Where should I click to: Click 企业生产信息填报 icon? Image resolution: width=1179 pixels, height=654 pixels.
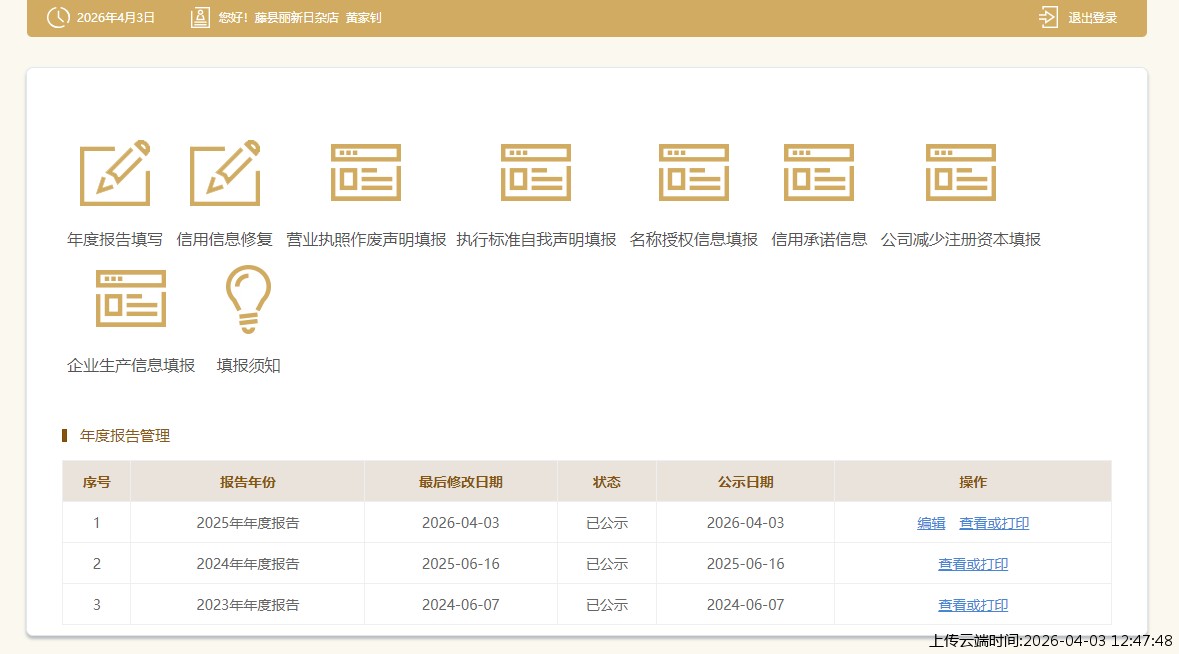click(131, 298)
